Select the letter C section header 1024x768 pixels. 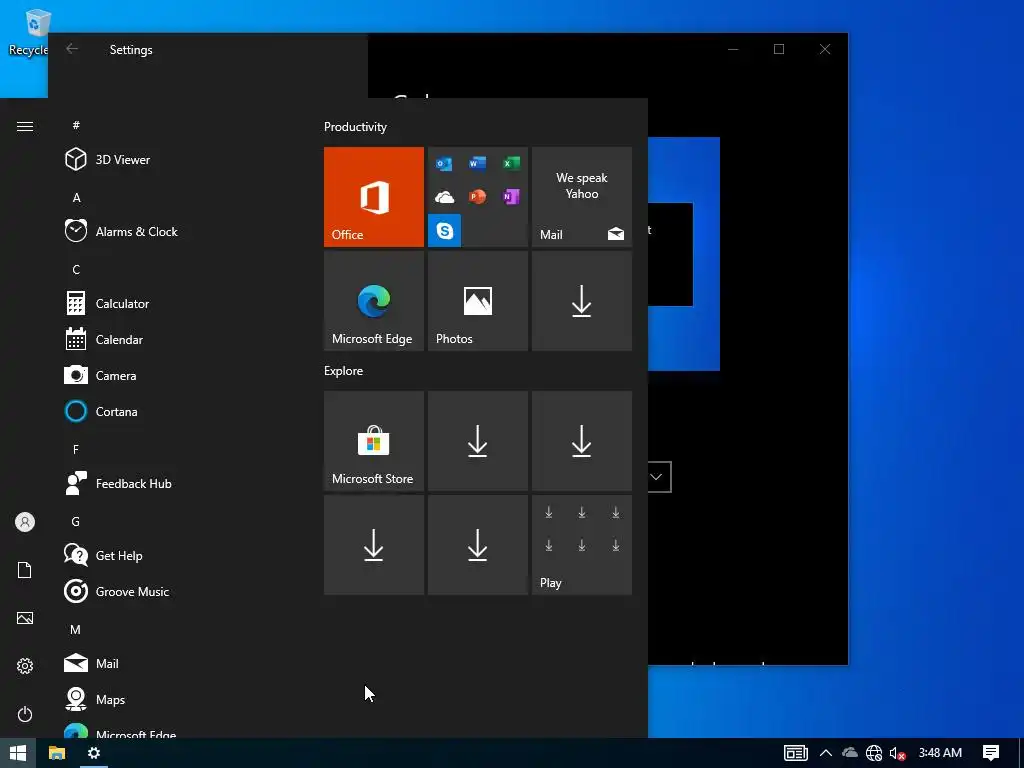click(76, 269)
